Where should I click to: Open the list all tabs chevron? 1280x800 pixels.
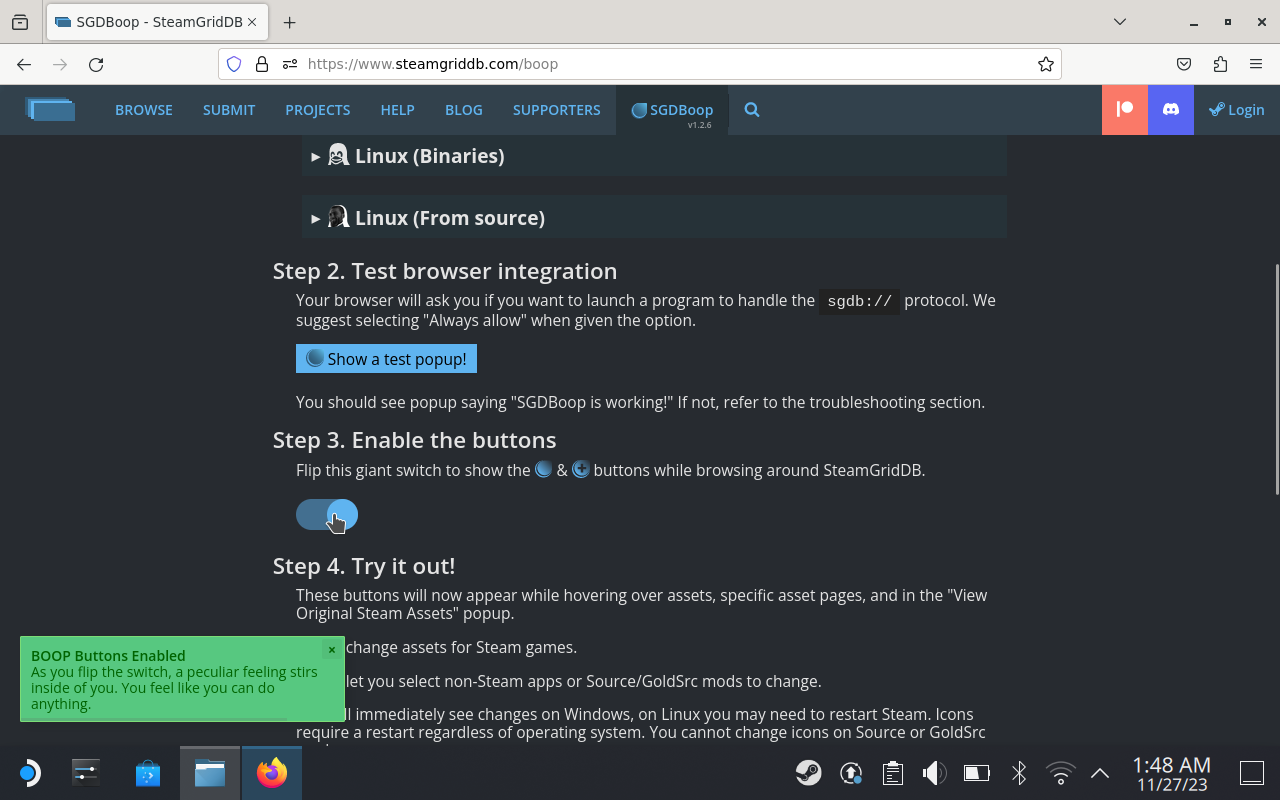pyautogui.click(x=1120, y=22)
